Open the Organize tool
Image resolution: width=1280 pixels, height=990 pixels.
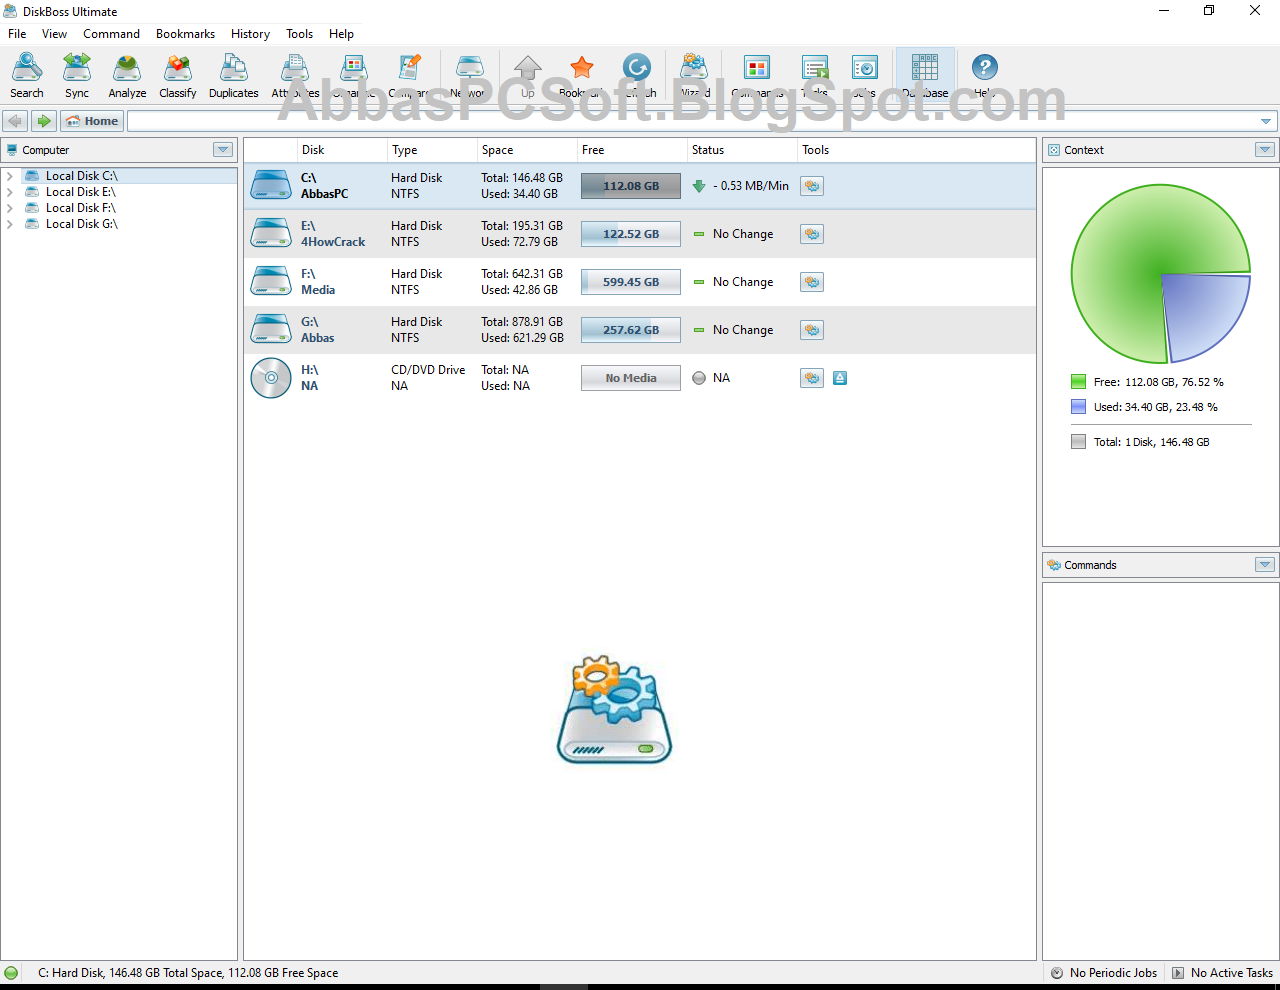(353, 76)
